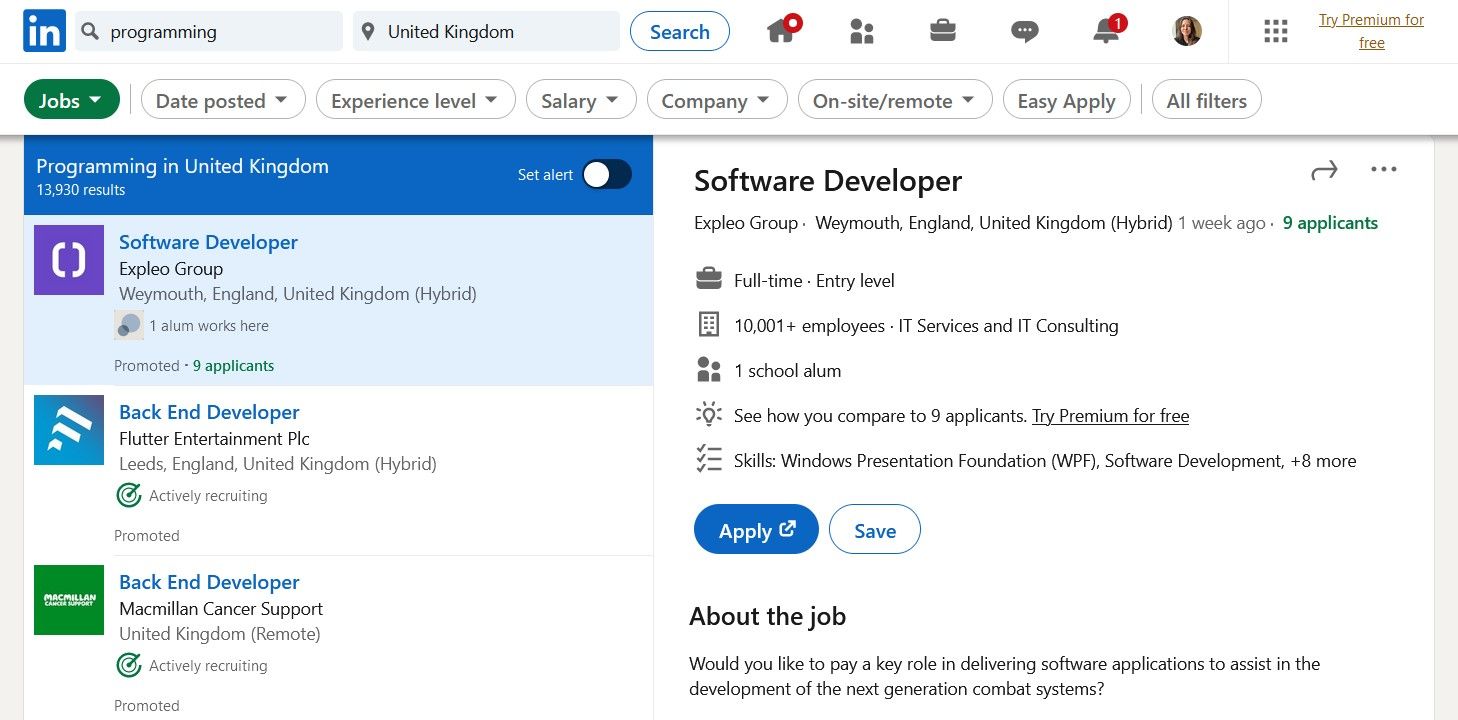Enable the Set alert toggle
This screenshot has height=720, width=1458.
click(606, 173)
